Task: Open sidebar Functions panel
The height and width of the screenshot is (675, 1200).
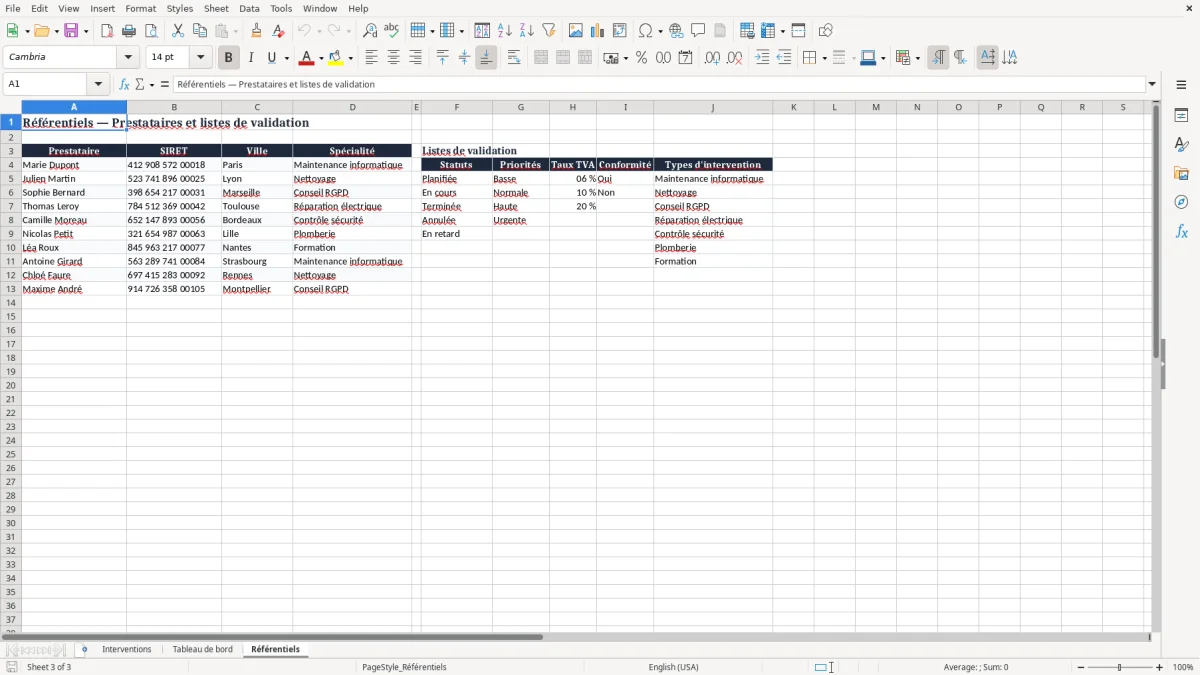Action: click(x=1181, y=231)
